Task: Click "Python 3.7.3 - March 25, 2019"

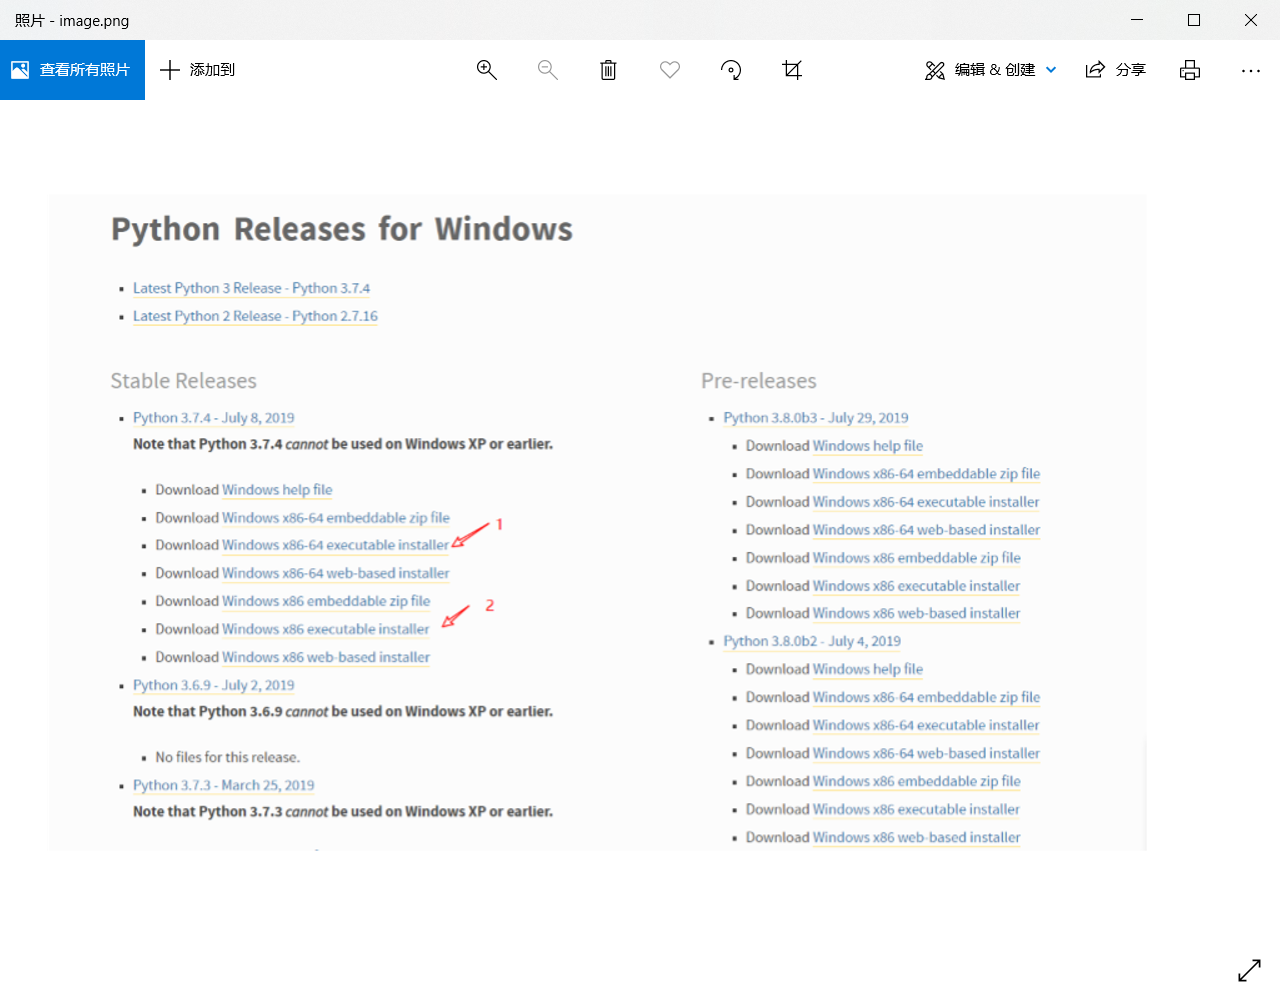Action: click(224, 785)
